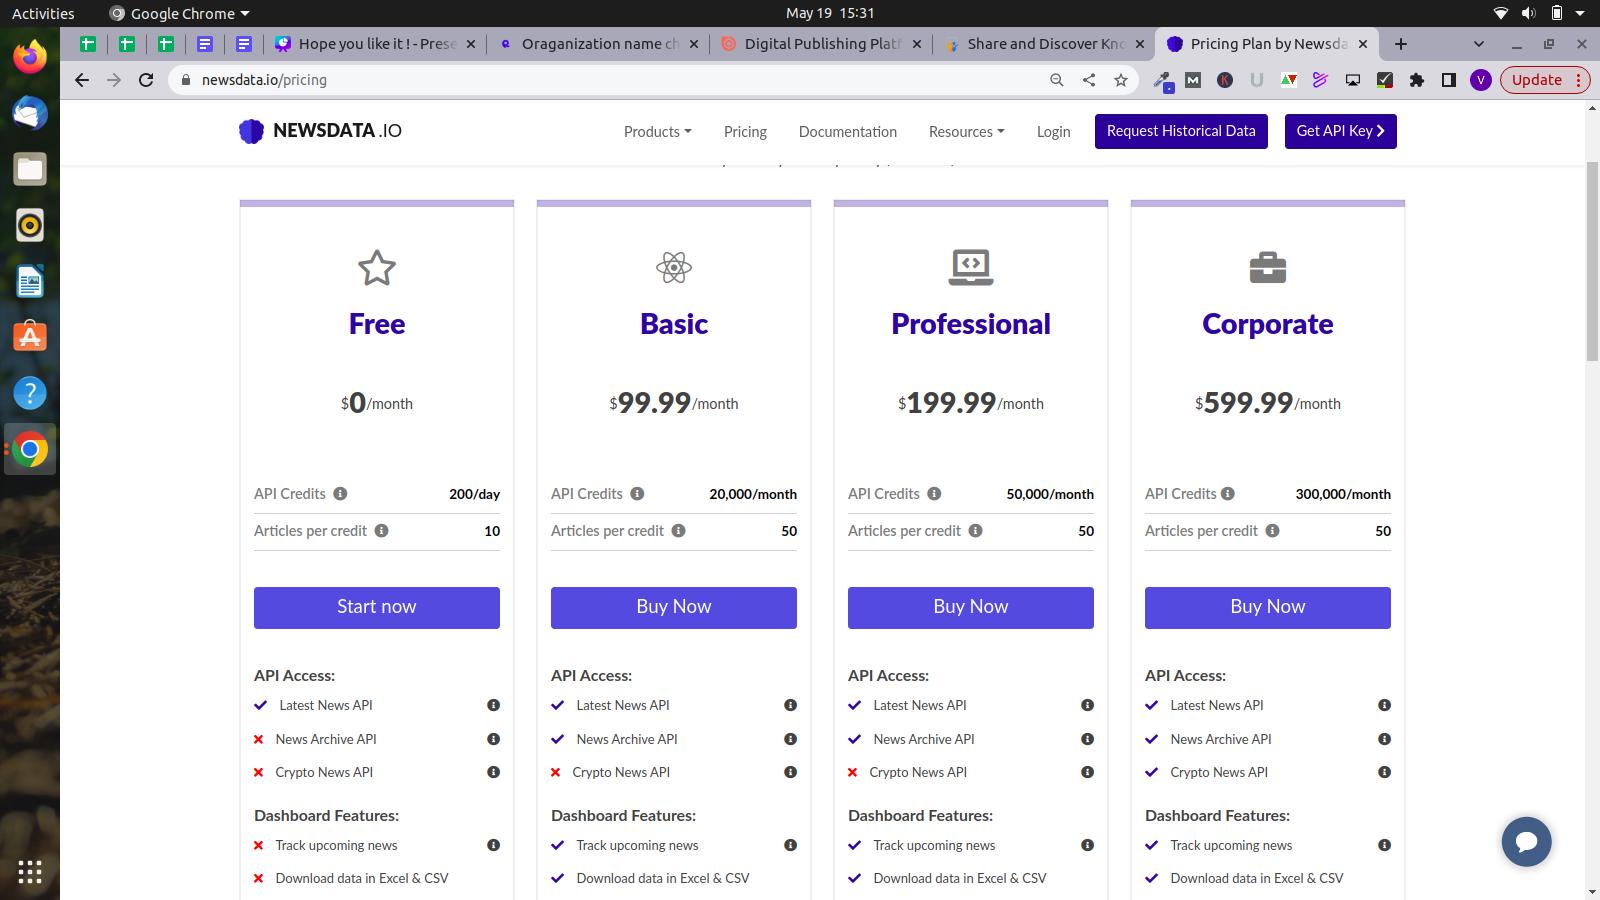Click the API Credits info icon on Free plan
Screen dimensions: 1600x900
(340, 493)
